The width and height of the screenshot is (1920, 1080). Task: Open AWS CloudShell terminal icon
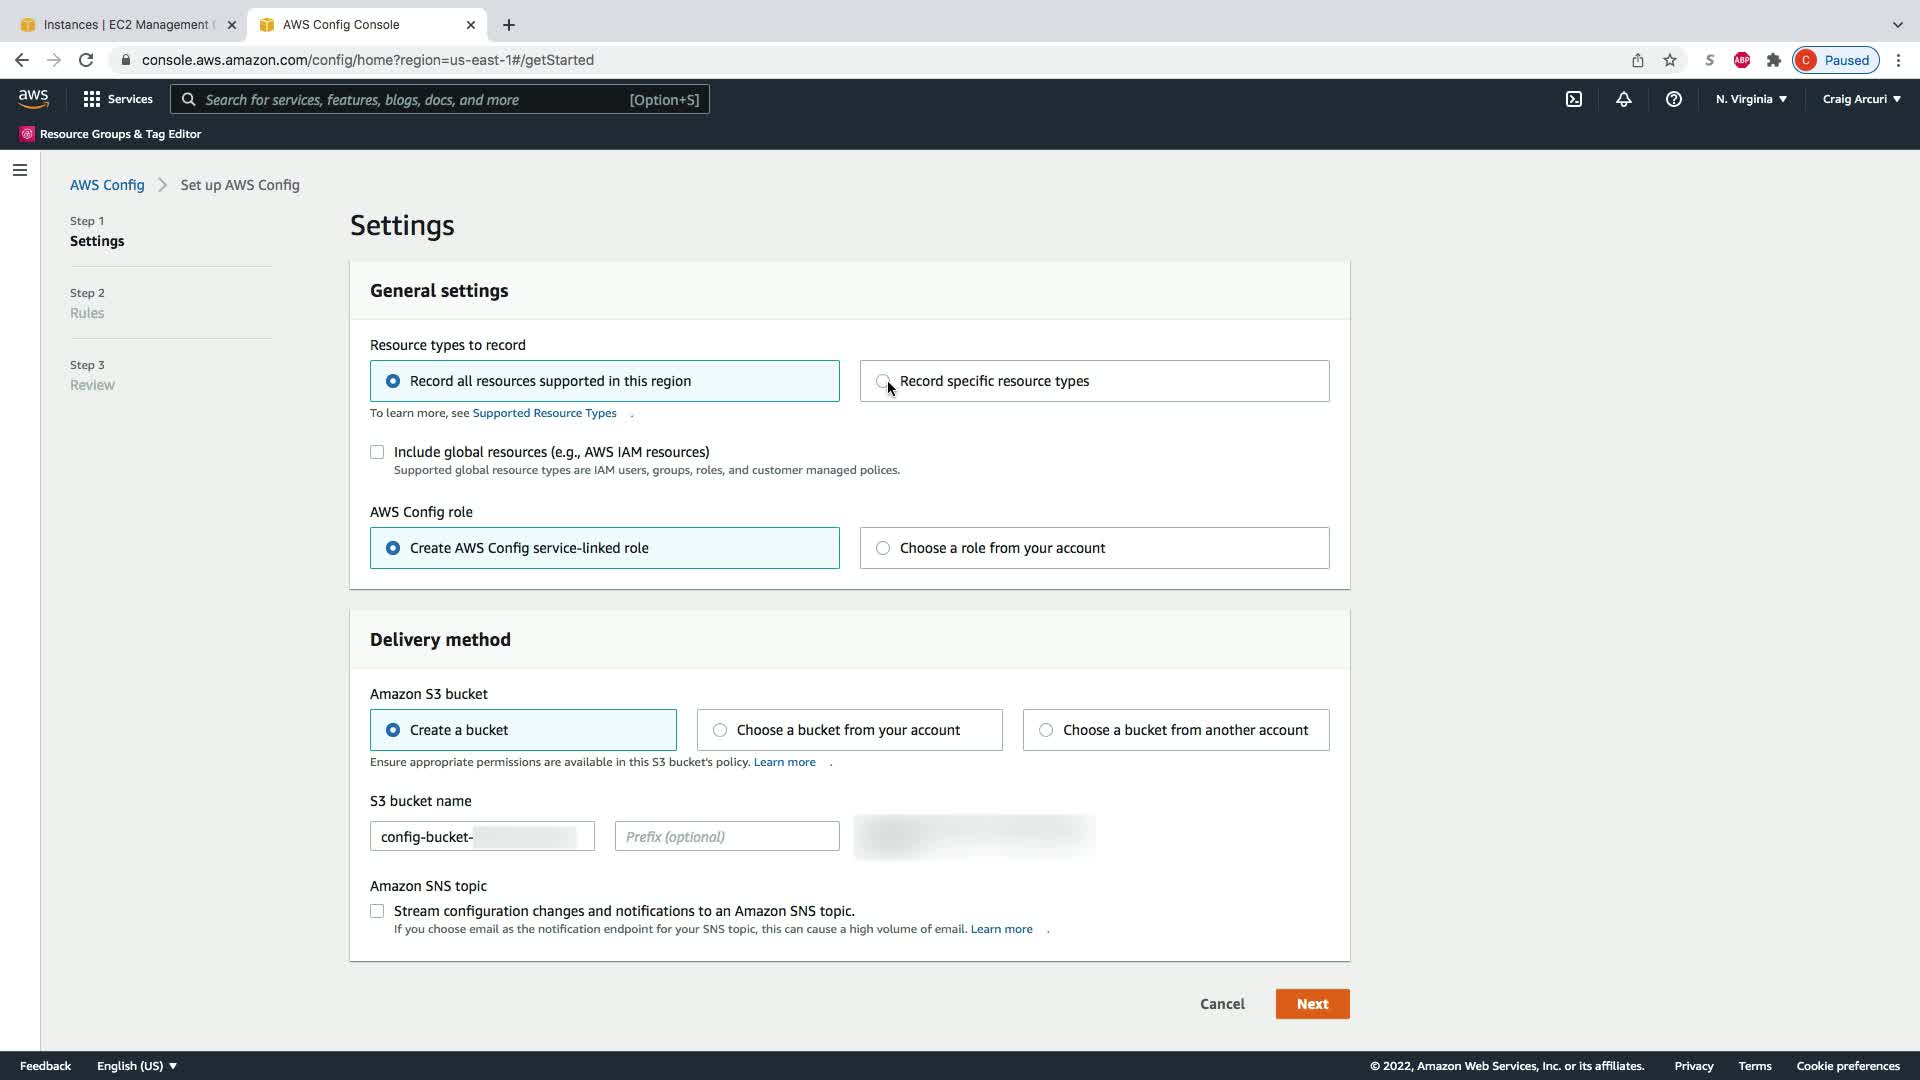(1574, 99)
